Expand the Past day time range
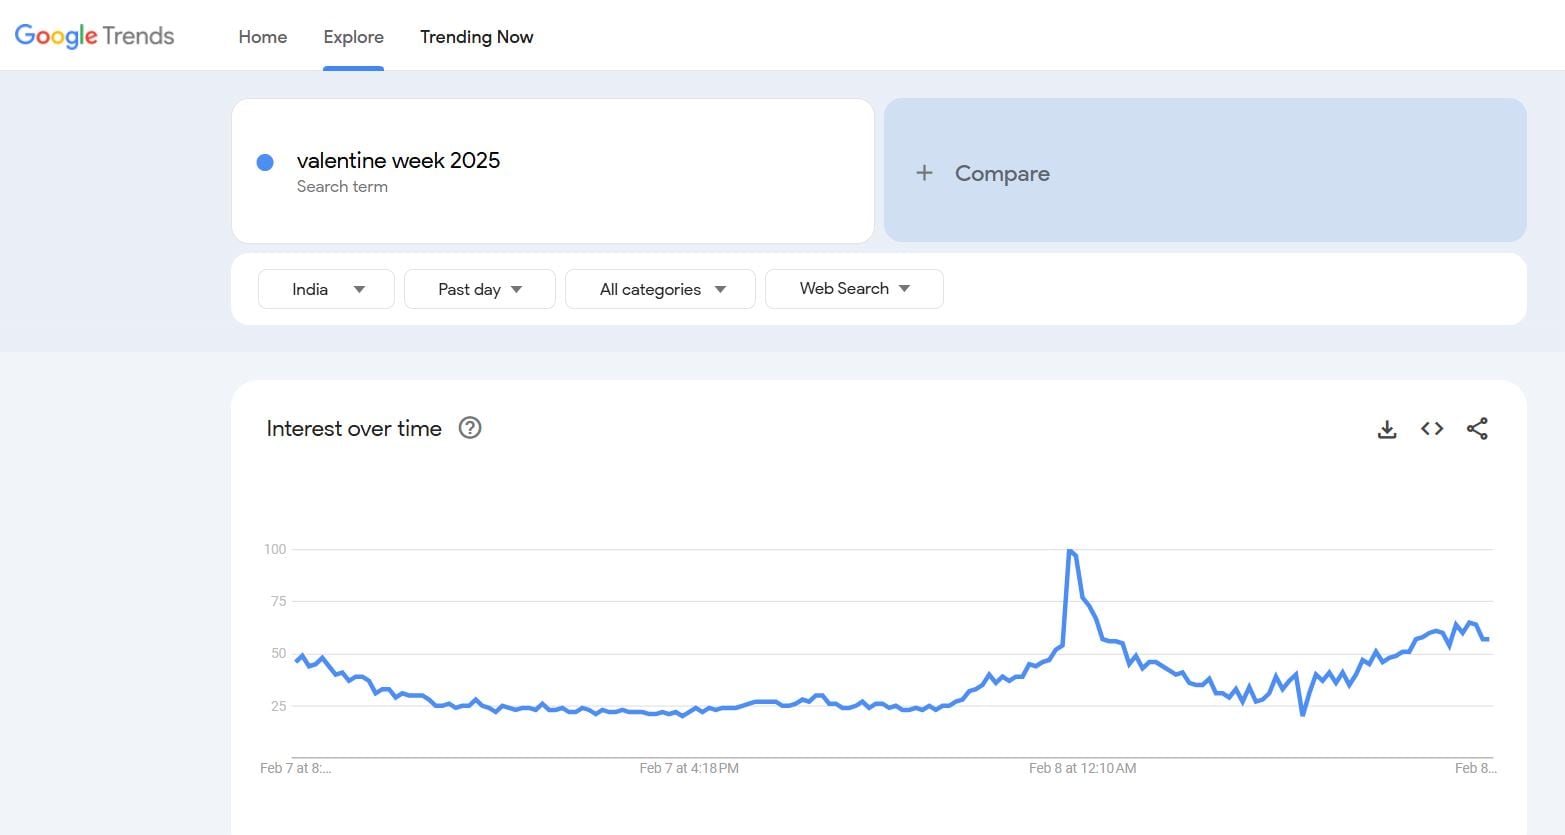1565x835 pixels. coord(479,289)
